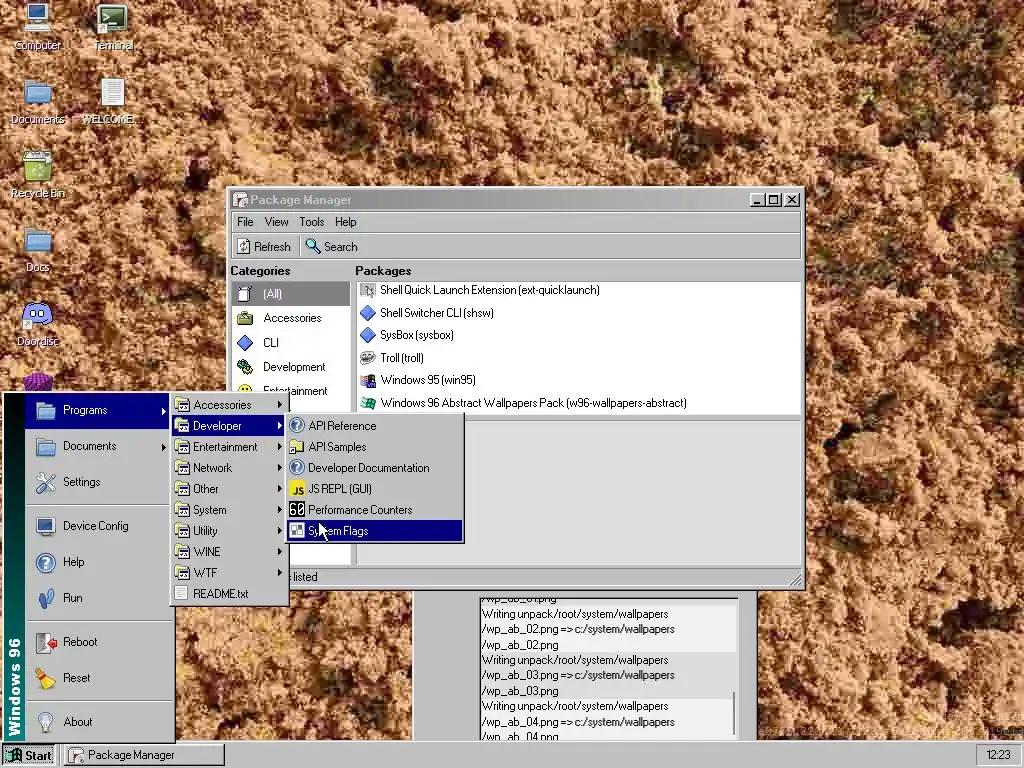The width and height of the screenshot is (1024, 768).
Task: Click the taskbar clock
Action: (x=998, y=755)
